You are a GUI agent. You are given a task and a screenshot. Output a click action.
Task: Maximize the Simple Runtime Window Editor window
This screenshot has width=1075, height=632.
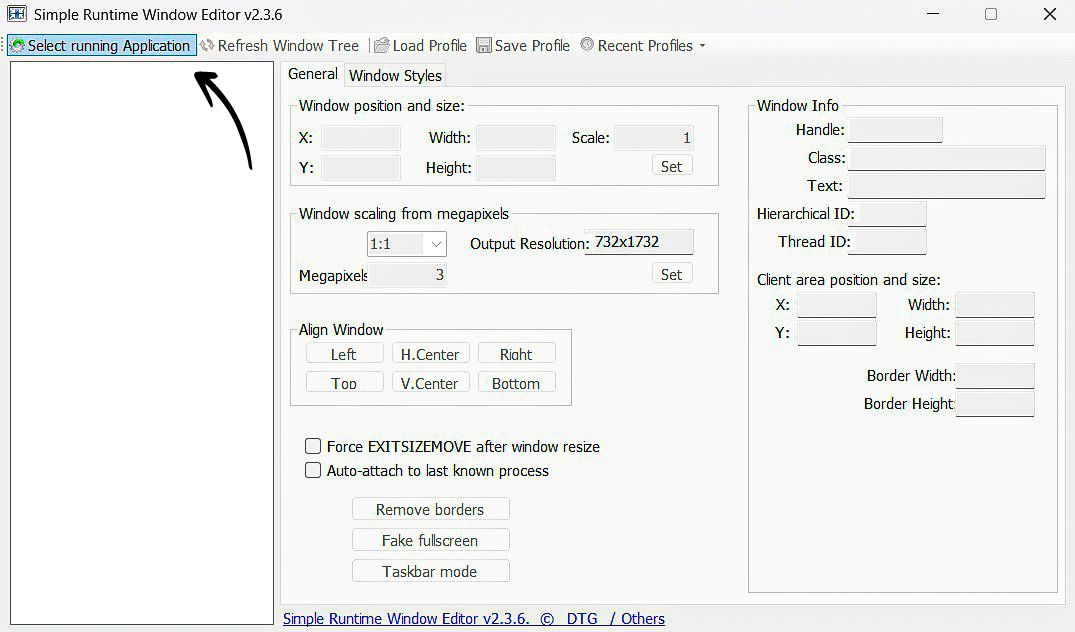[991, 14]
